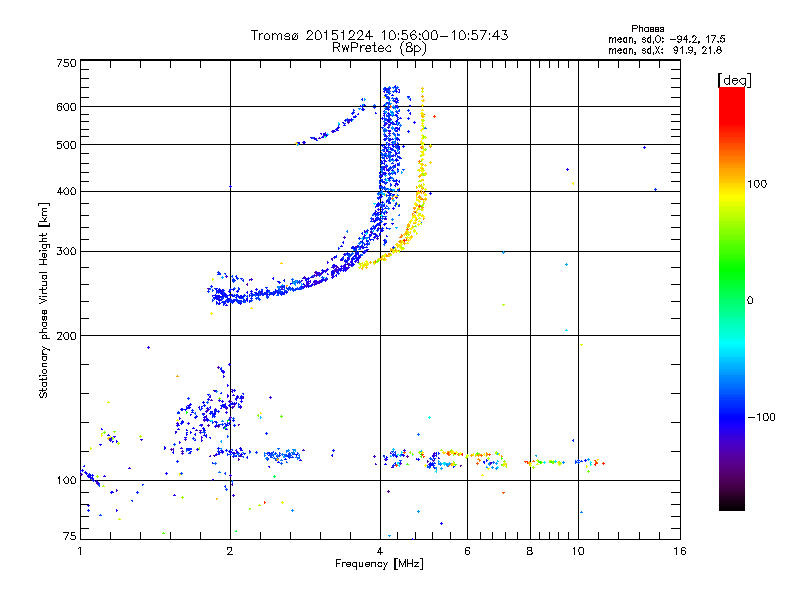Click the 'RwPretec (8p)' subtitle
The height and width of the screenshot is (600, 800).
379,48
